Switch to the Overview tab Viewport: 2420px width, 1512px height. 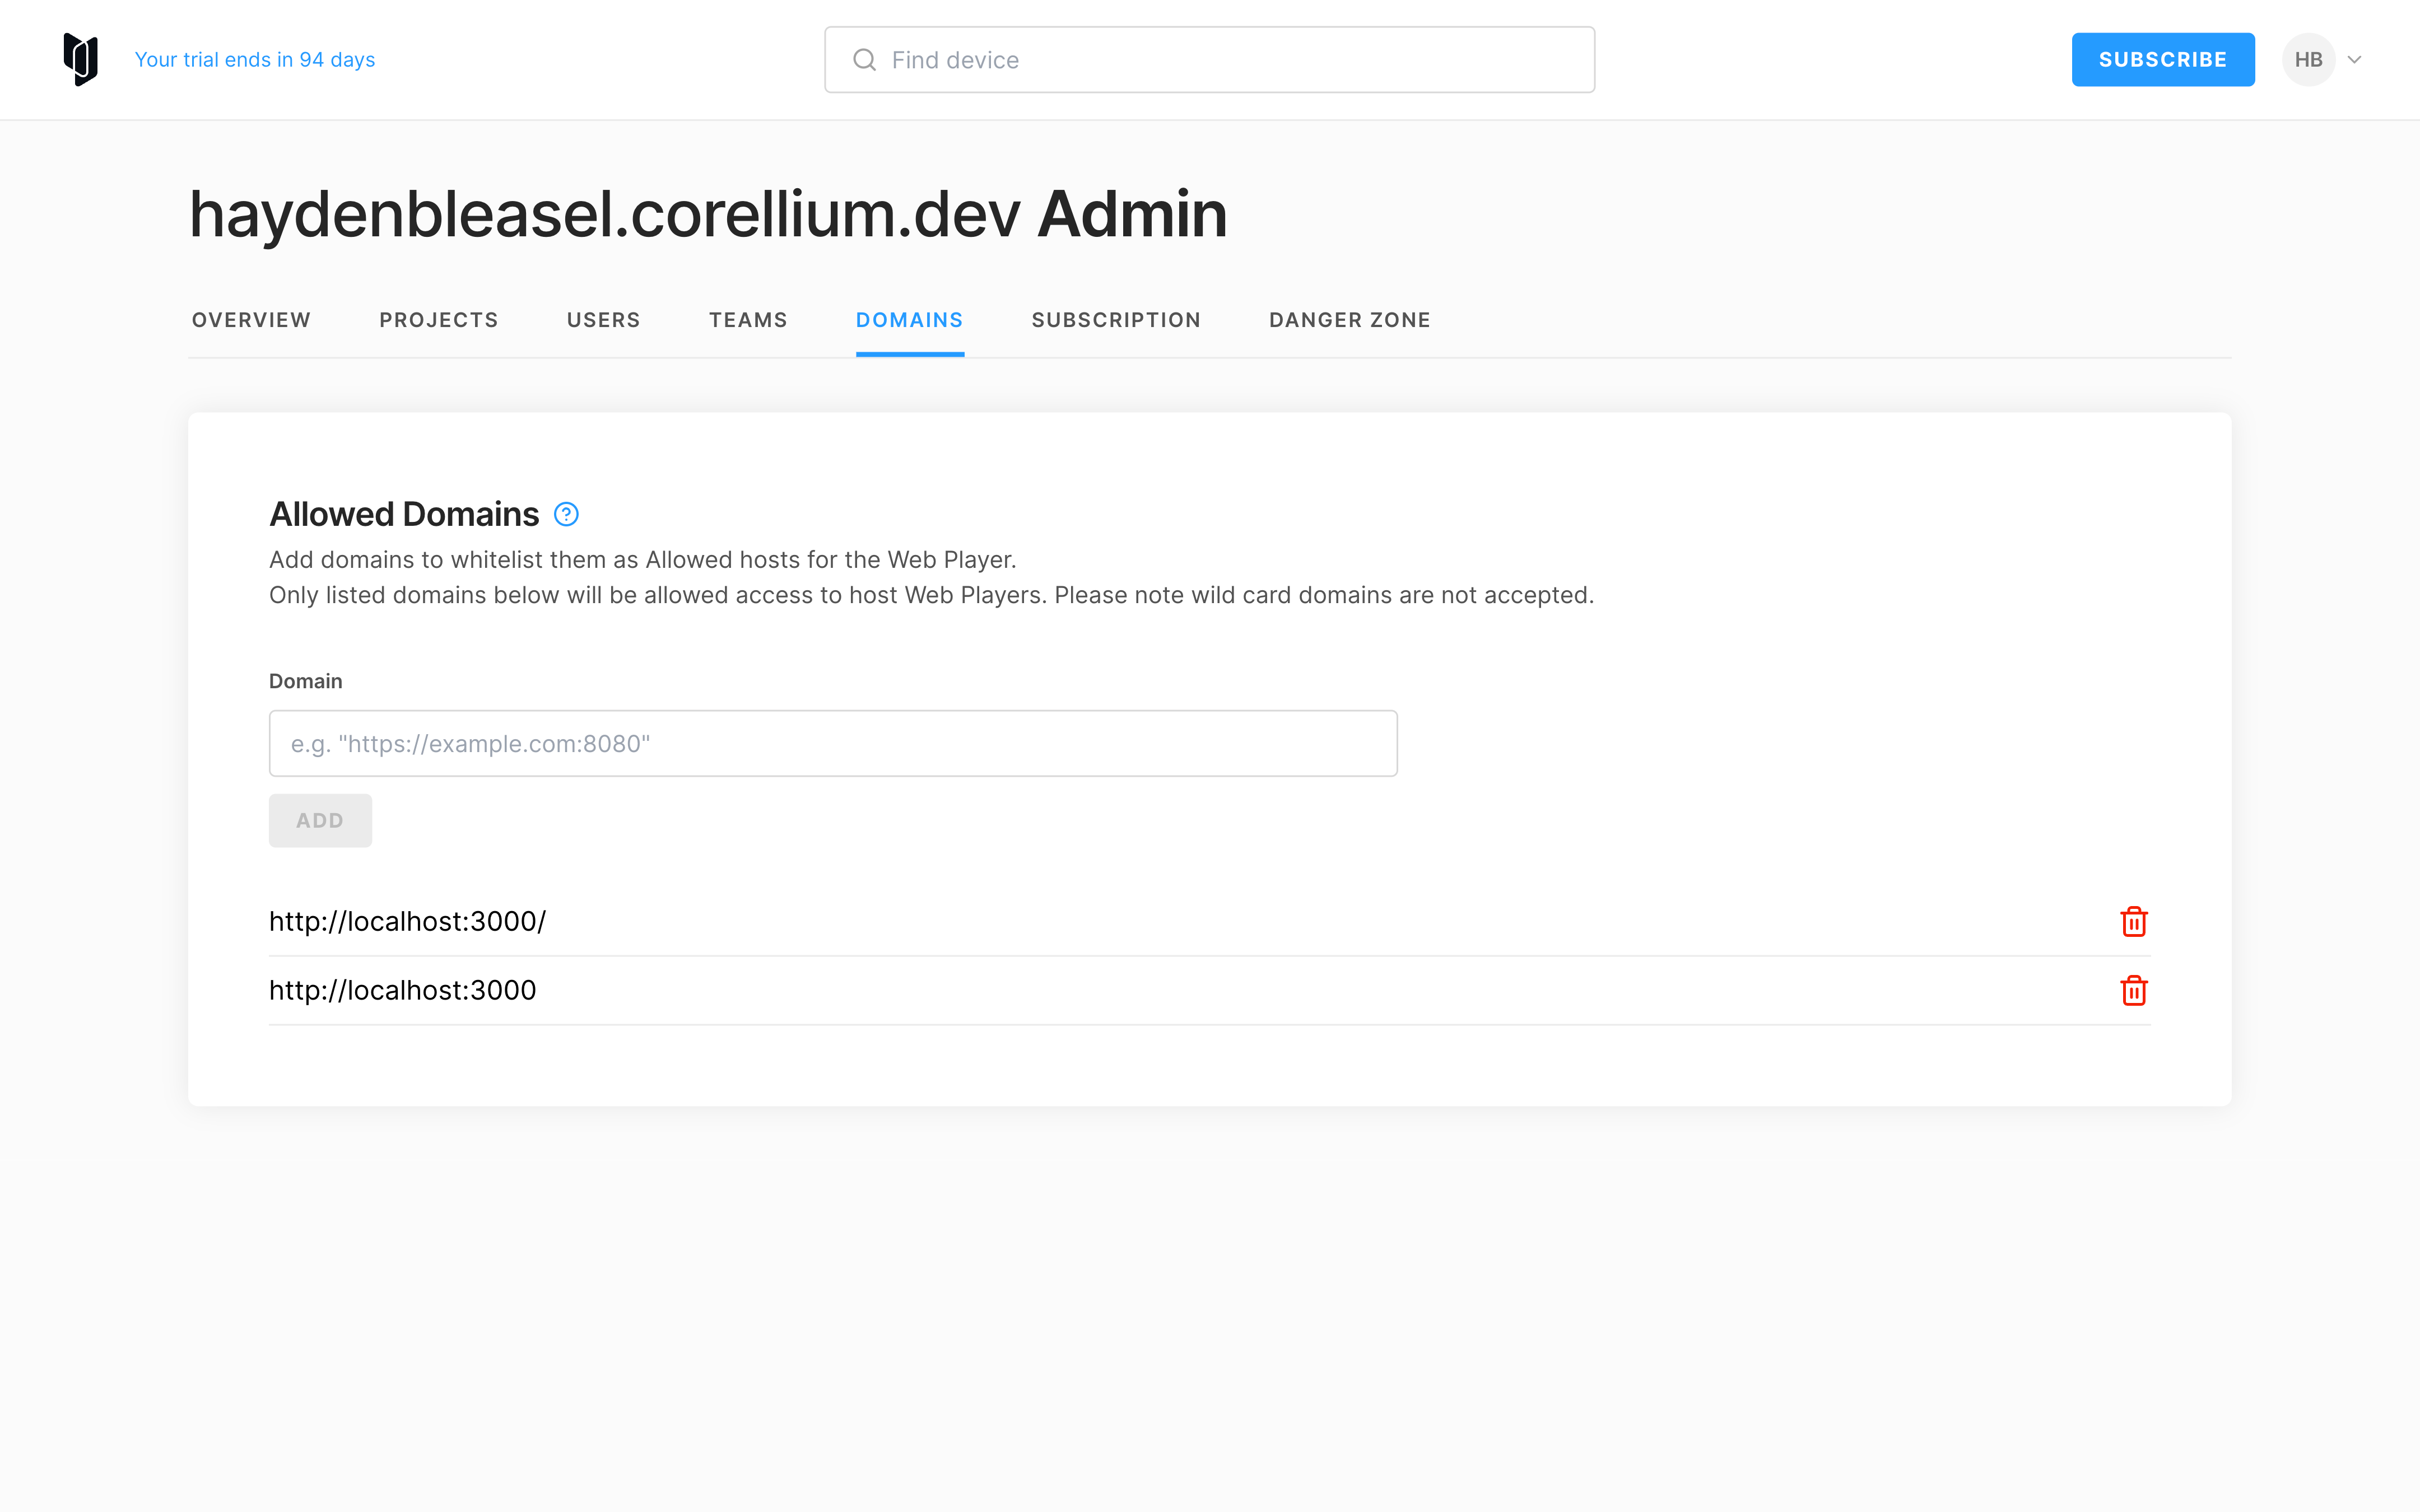251,320
